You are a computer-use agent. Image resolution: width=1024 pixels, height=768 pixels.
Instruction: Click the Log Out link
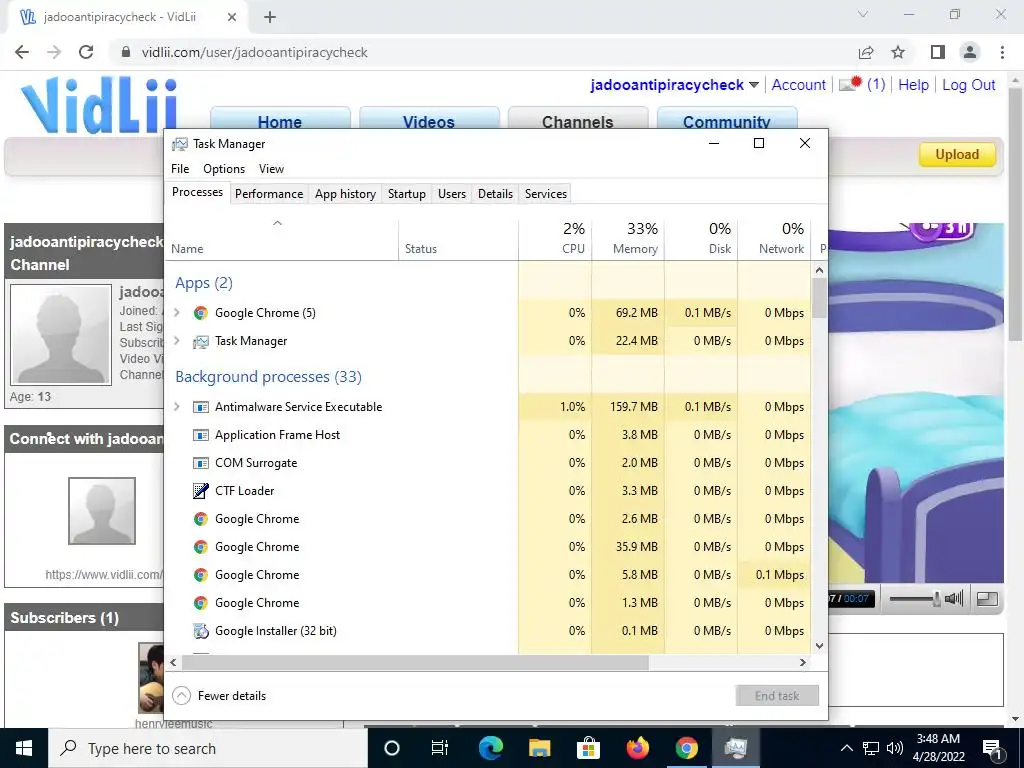pyautogui.click(x=968, y=85)
